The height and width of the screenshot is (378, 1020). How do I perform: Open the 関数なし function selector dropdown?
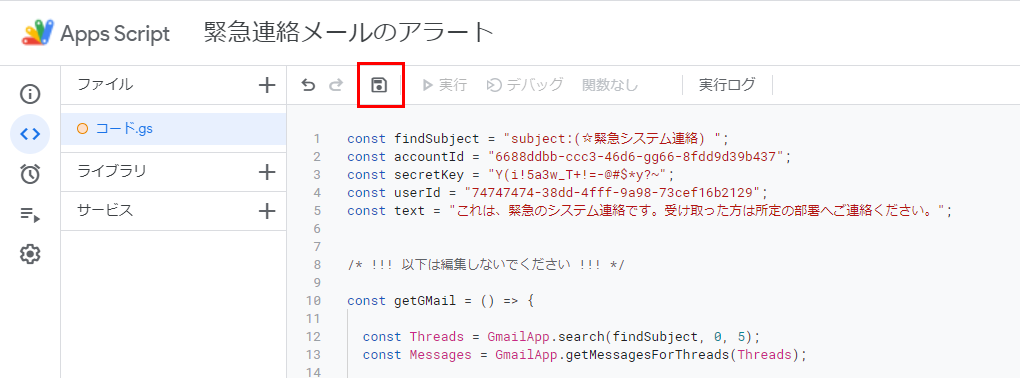pyautogui.click(x=610, y=85)
